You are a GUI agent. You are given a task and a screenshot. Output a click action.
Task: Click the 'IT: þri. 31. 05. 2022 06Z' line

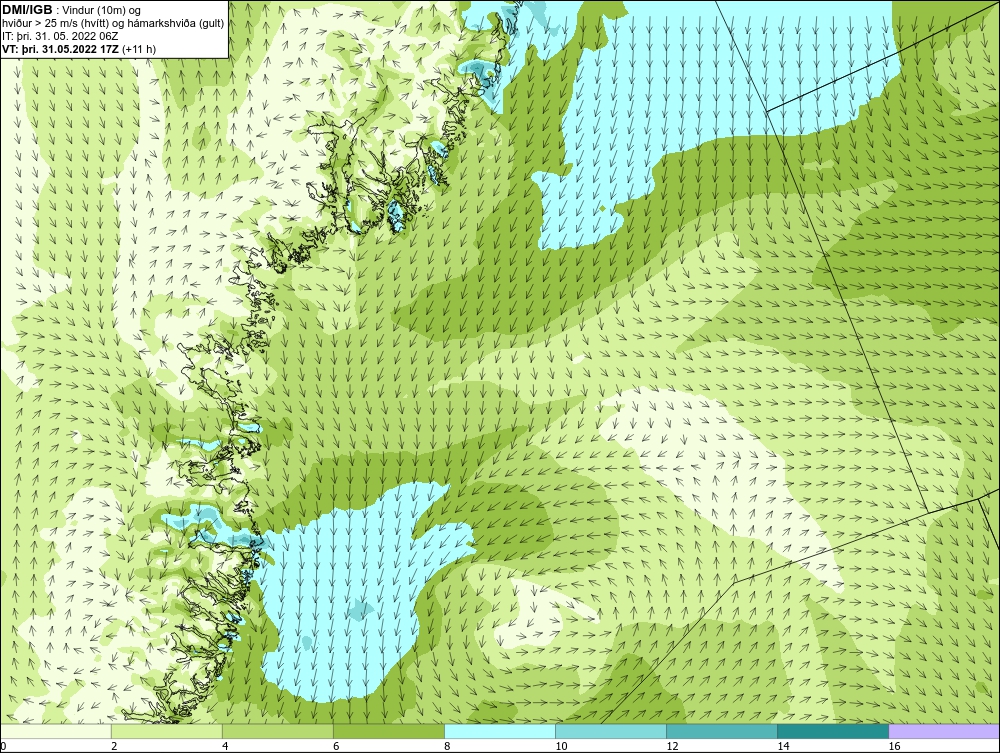tap(60, 36)
